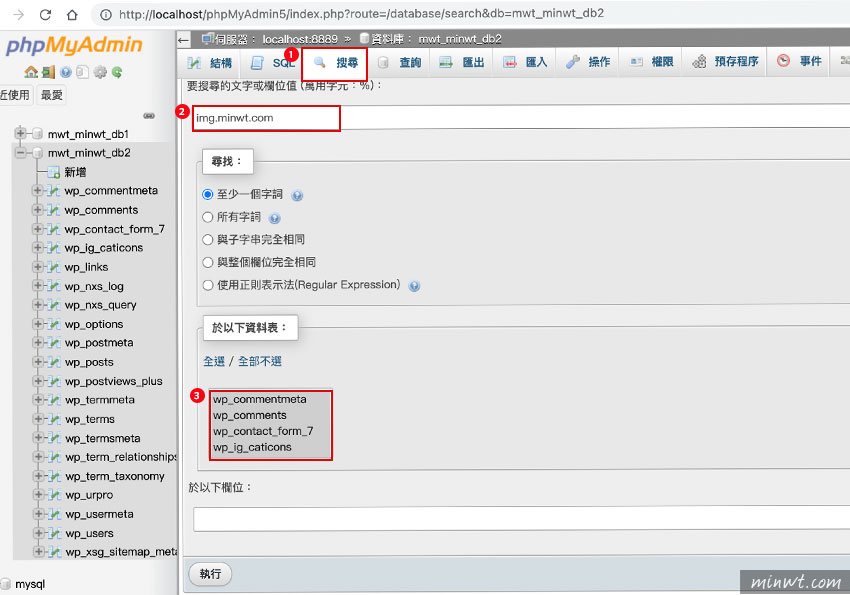The image size is (850, 595).
Task: Click the 於以下欄位 column input field
Action: (x=521, y=519)
